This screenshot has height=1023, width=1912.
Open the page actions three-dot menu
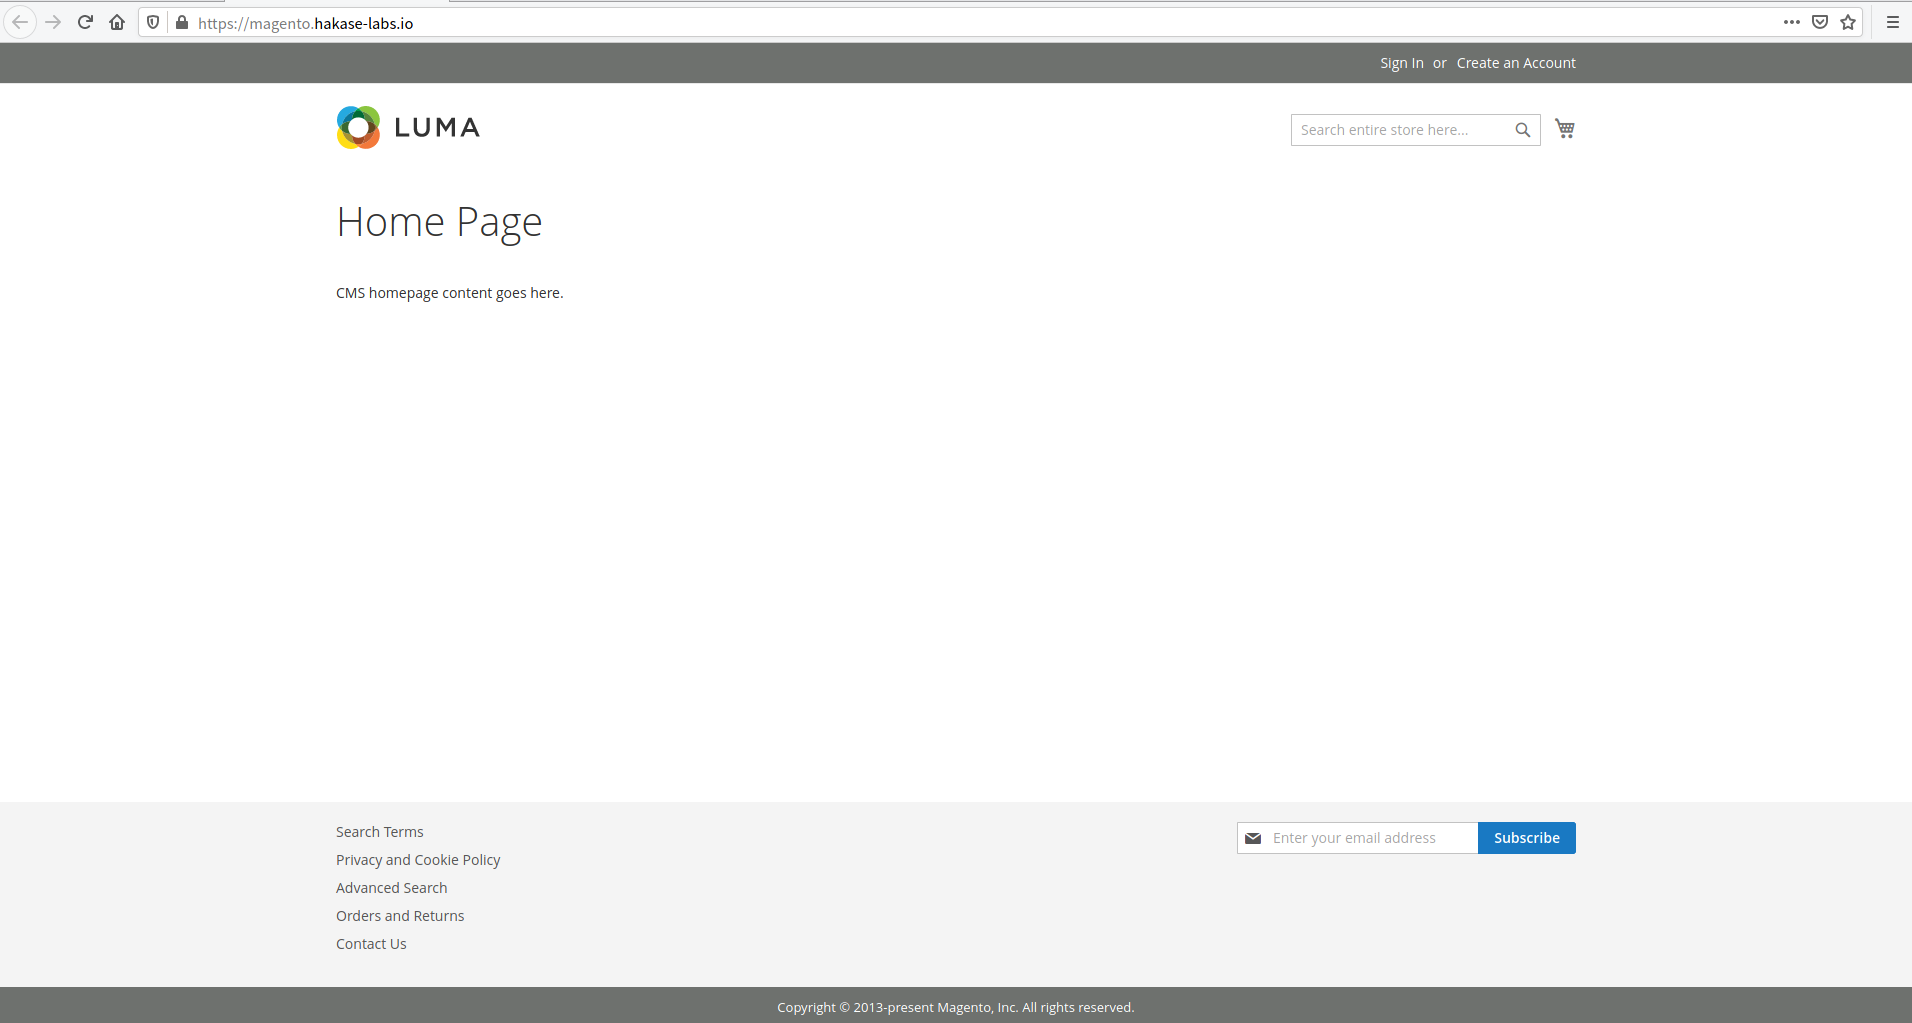[x=1791, y=22]
